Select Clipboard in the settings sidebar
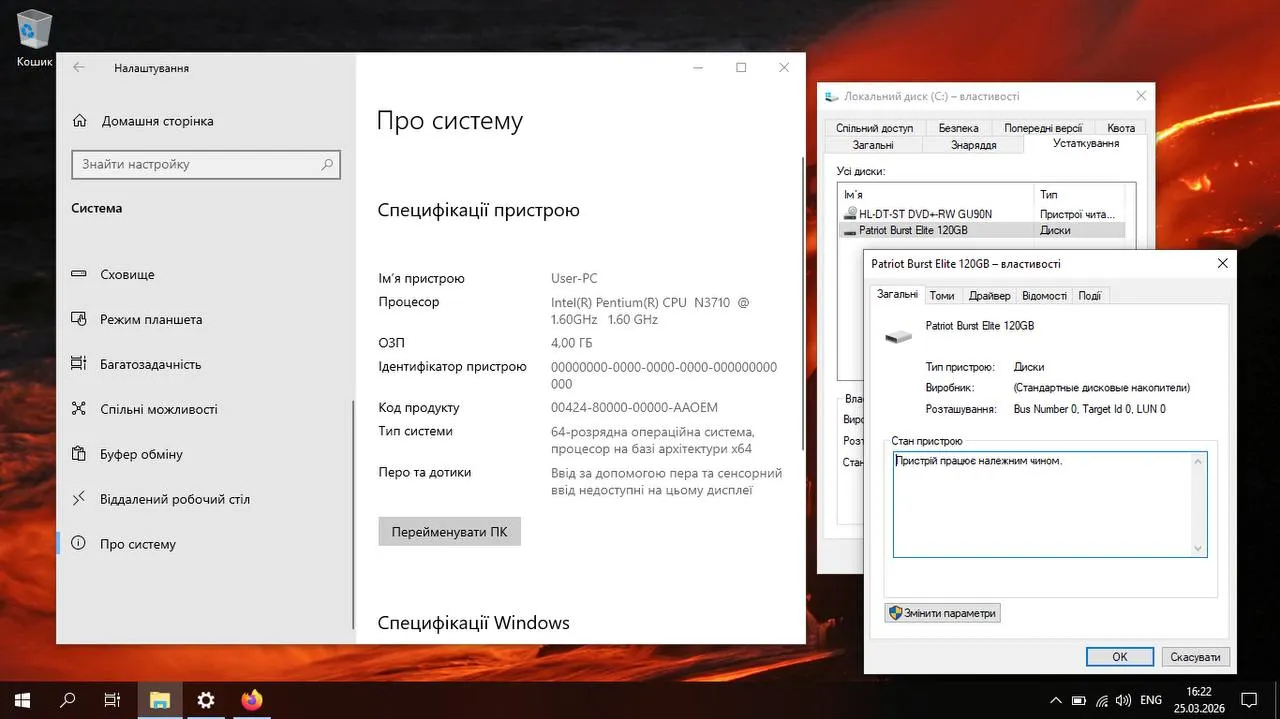The image size is (1280, 719). click(205, 454)
